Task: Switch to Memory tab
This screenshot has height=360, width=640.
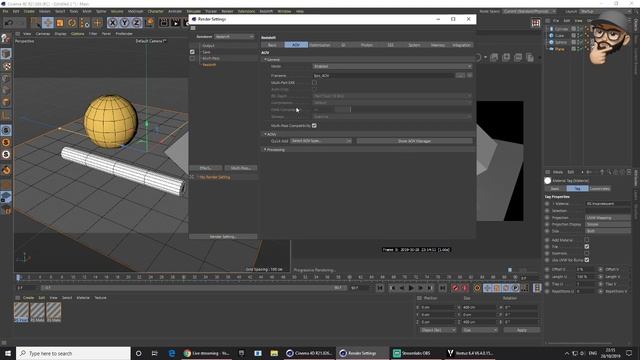Action: [438, 45]
